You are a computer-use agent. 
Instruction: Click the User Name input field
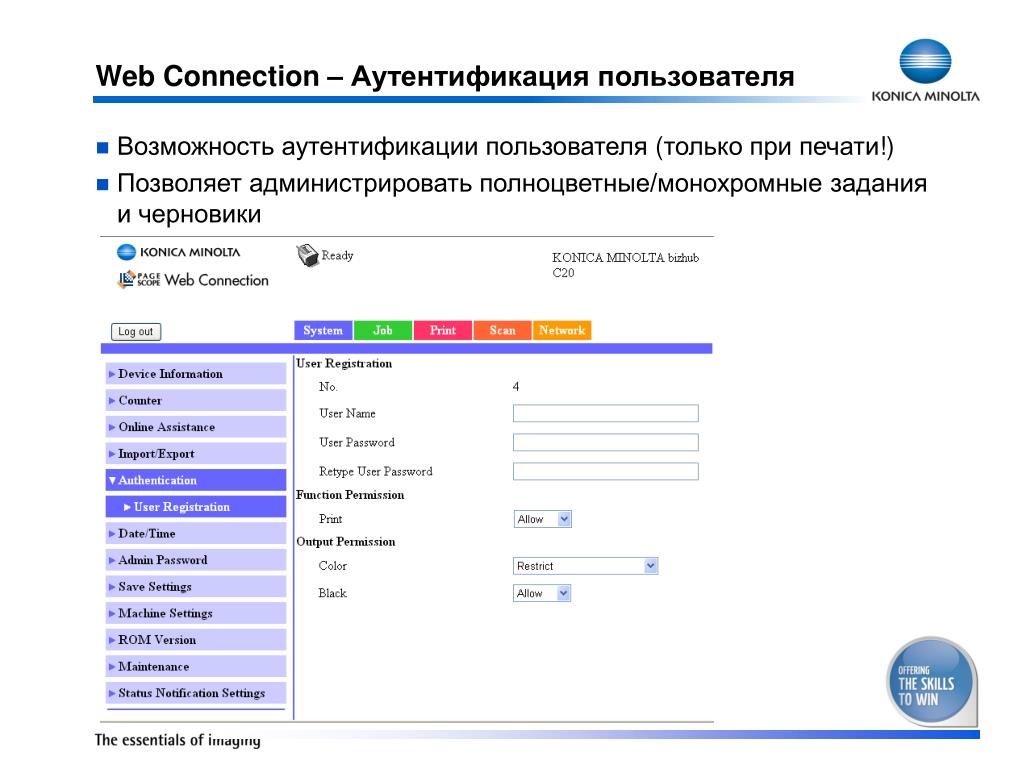pos(605,413)
